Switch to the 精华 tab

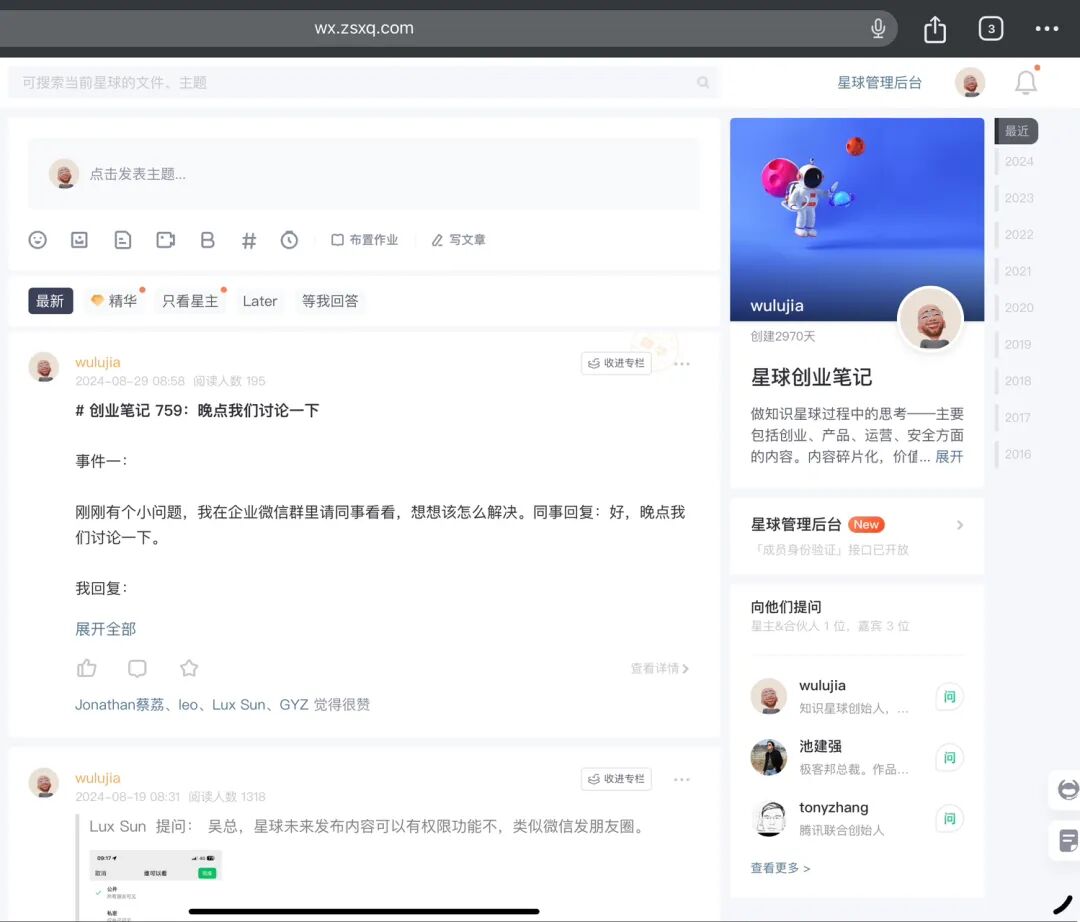click(114, 301)
